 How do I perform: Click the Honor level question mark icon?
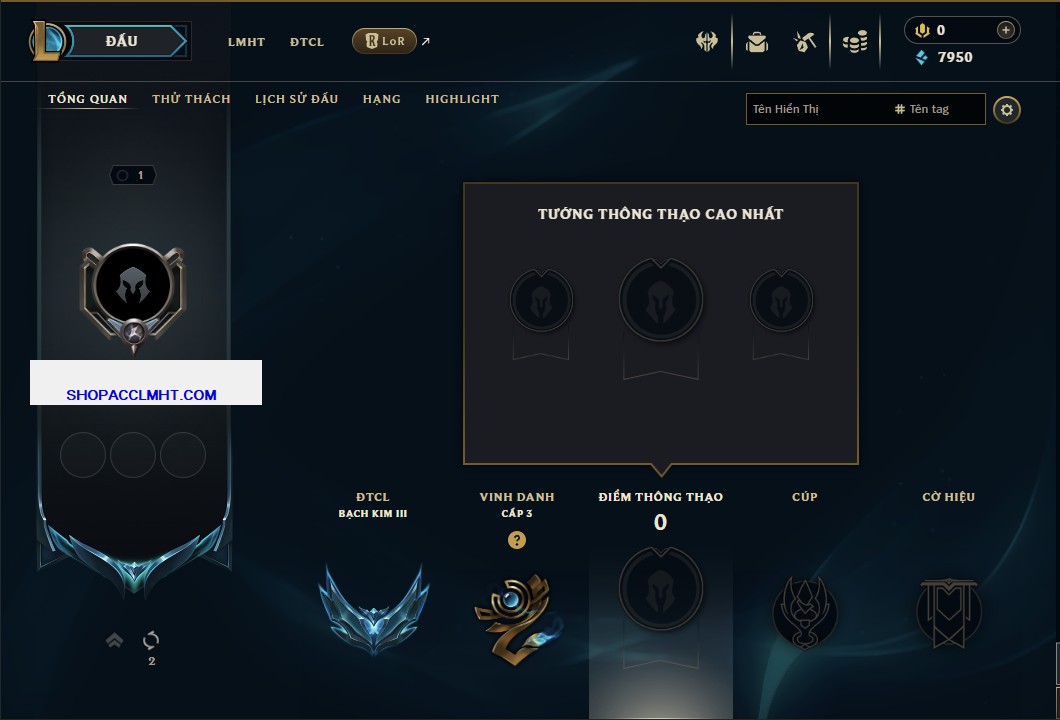[x=516, y=539]
